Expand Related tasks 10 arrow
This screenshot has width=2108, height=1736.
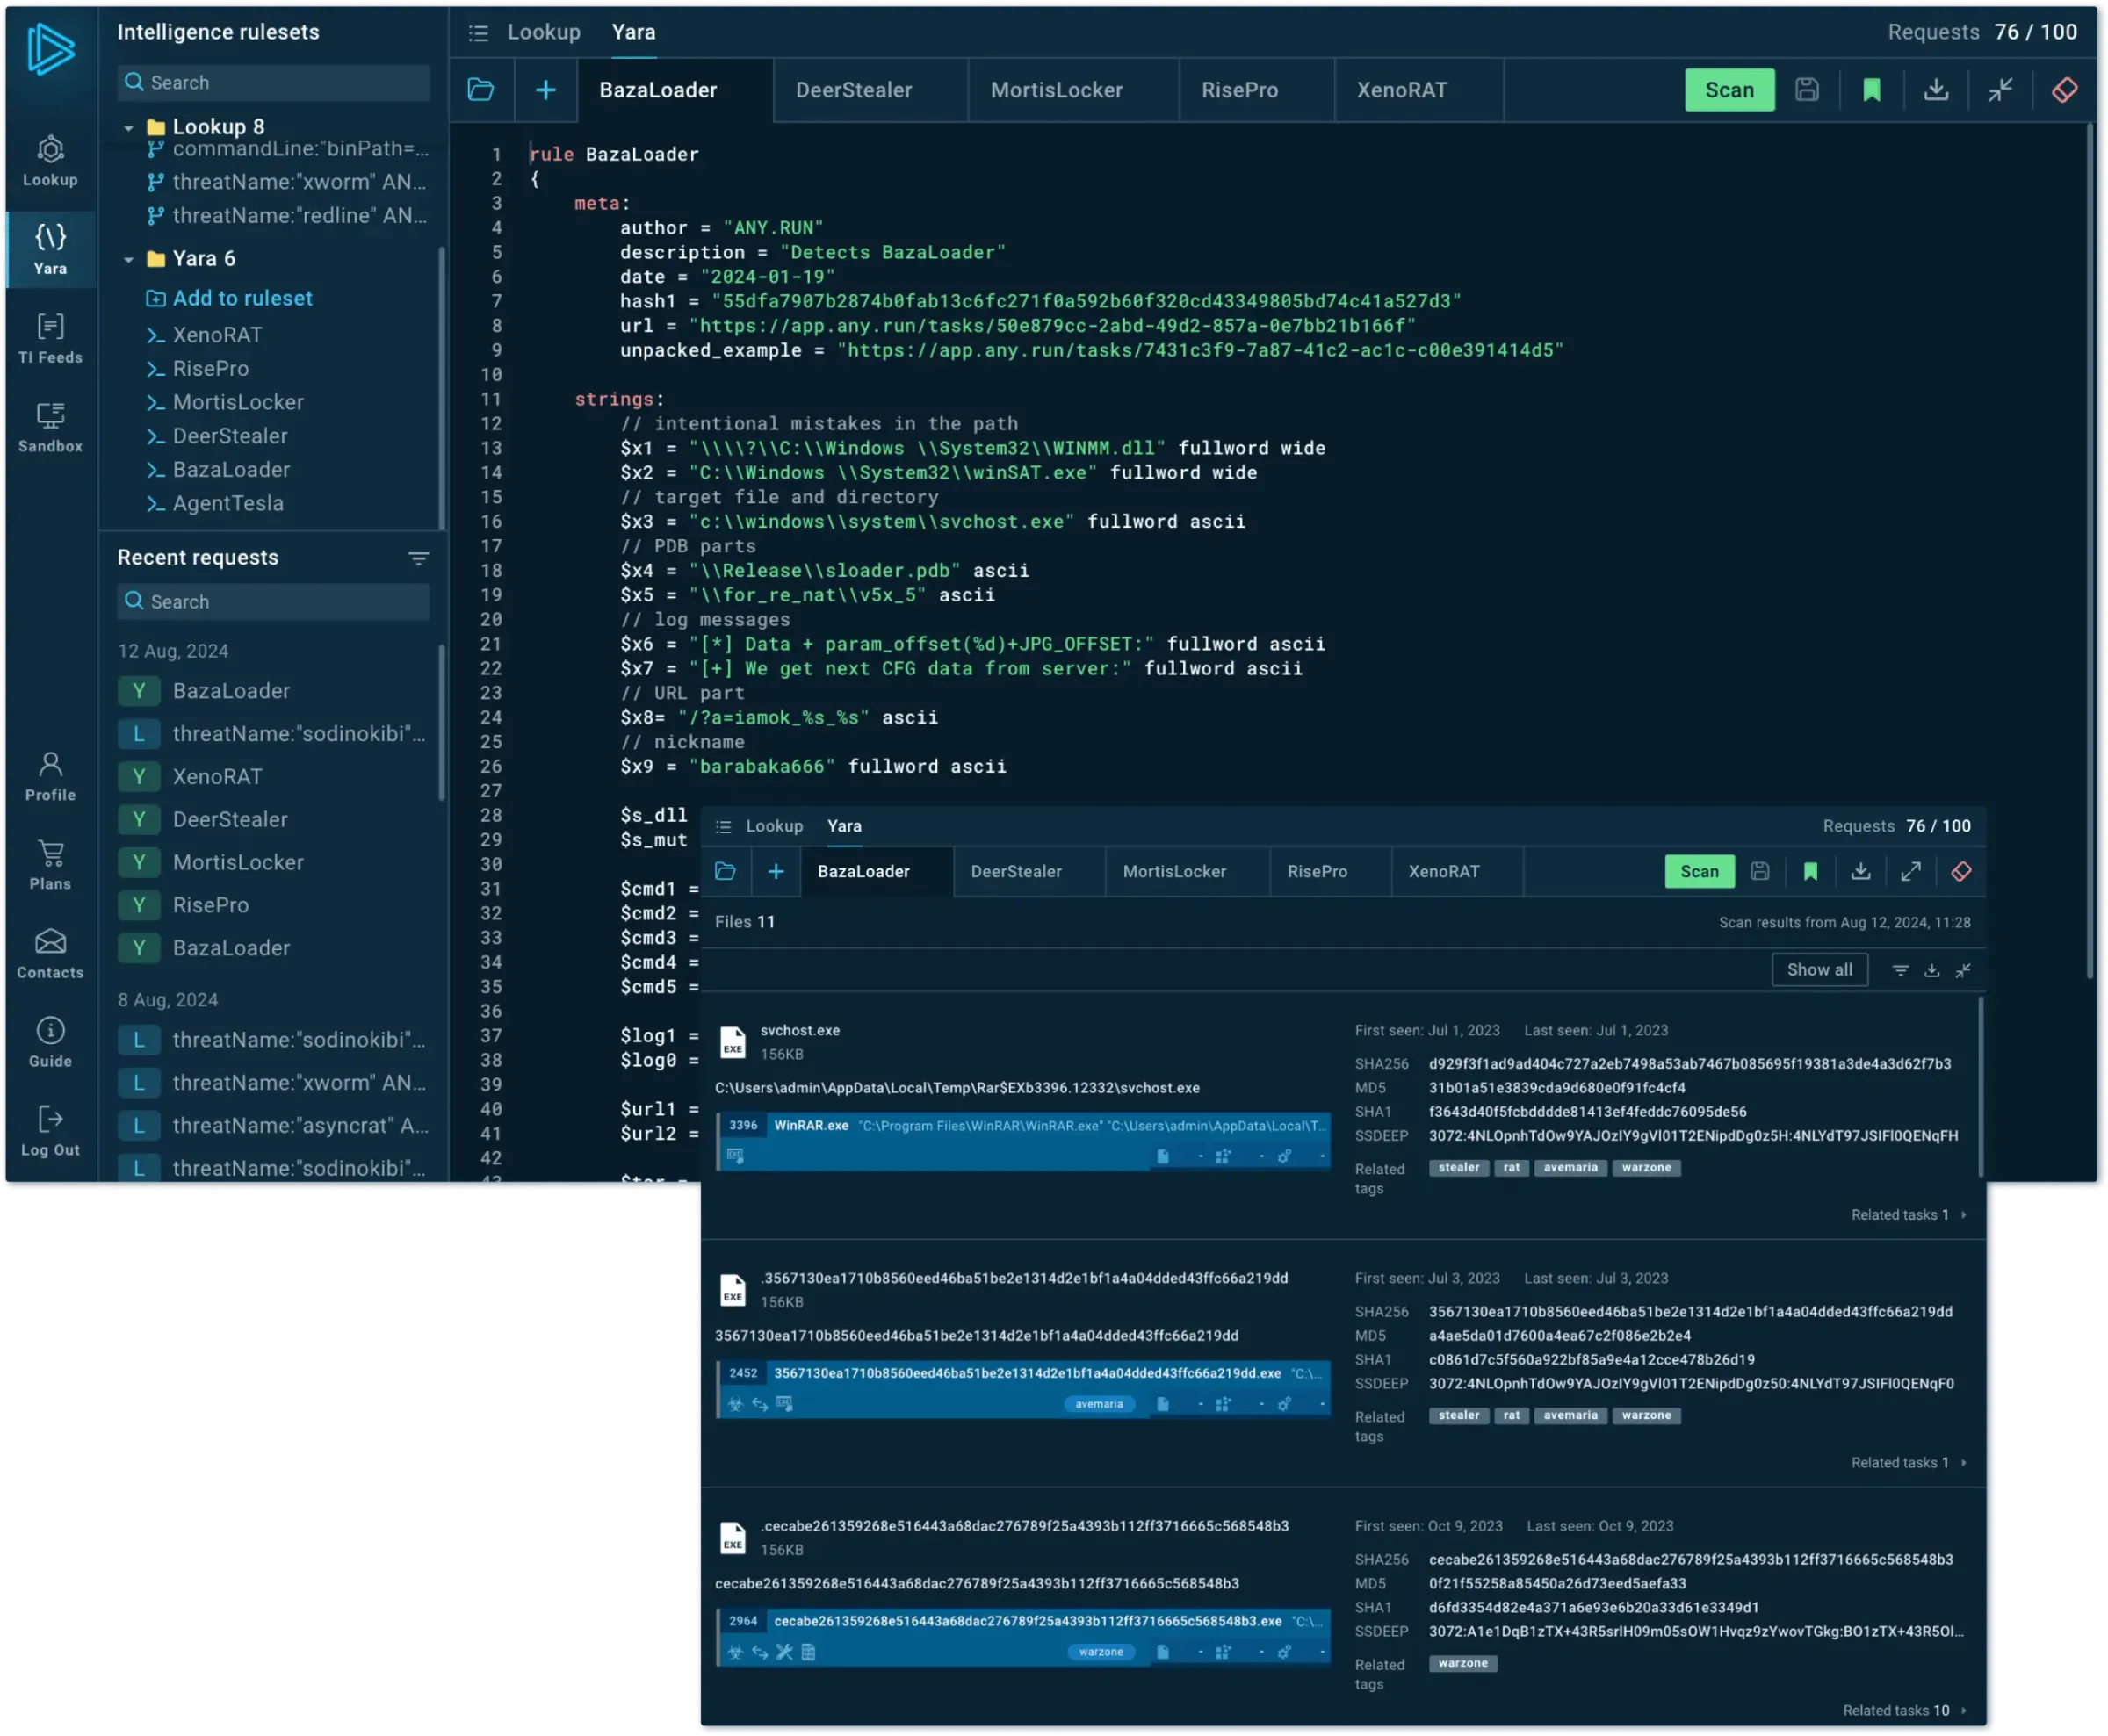pyautogui.click(x=1963, y=1710)
